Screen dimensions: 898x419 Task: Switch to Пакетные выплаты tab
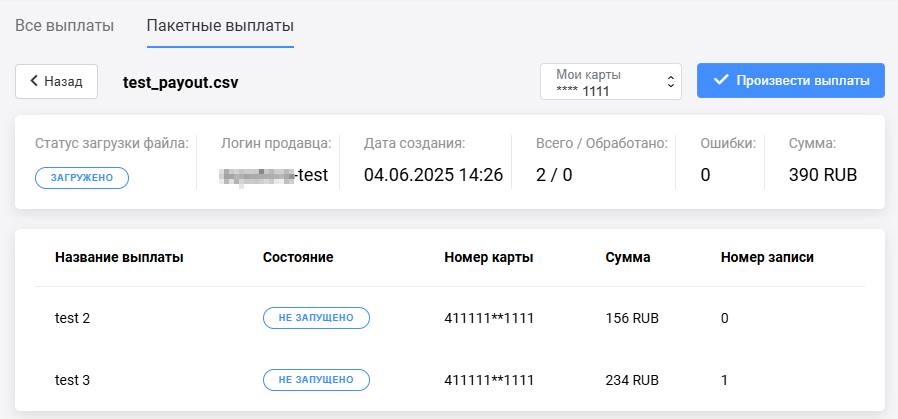click(x=220, y=24)
